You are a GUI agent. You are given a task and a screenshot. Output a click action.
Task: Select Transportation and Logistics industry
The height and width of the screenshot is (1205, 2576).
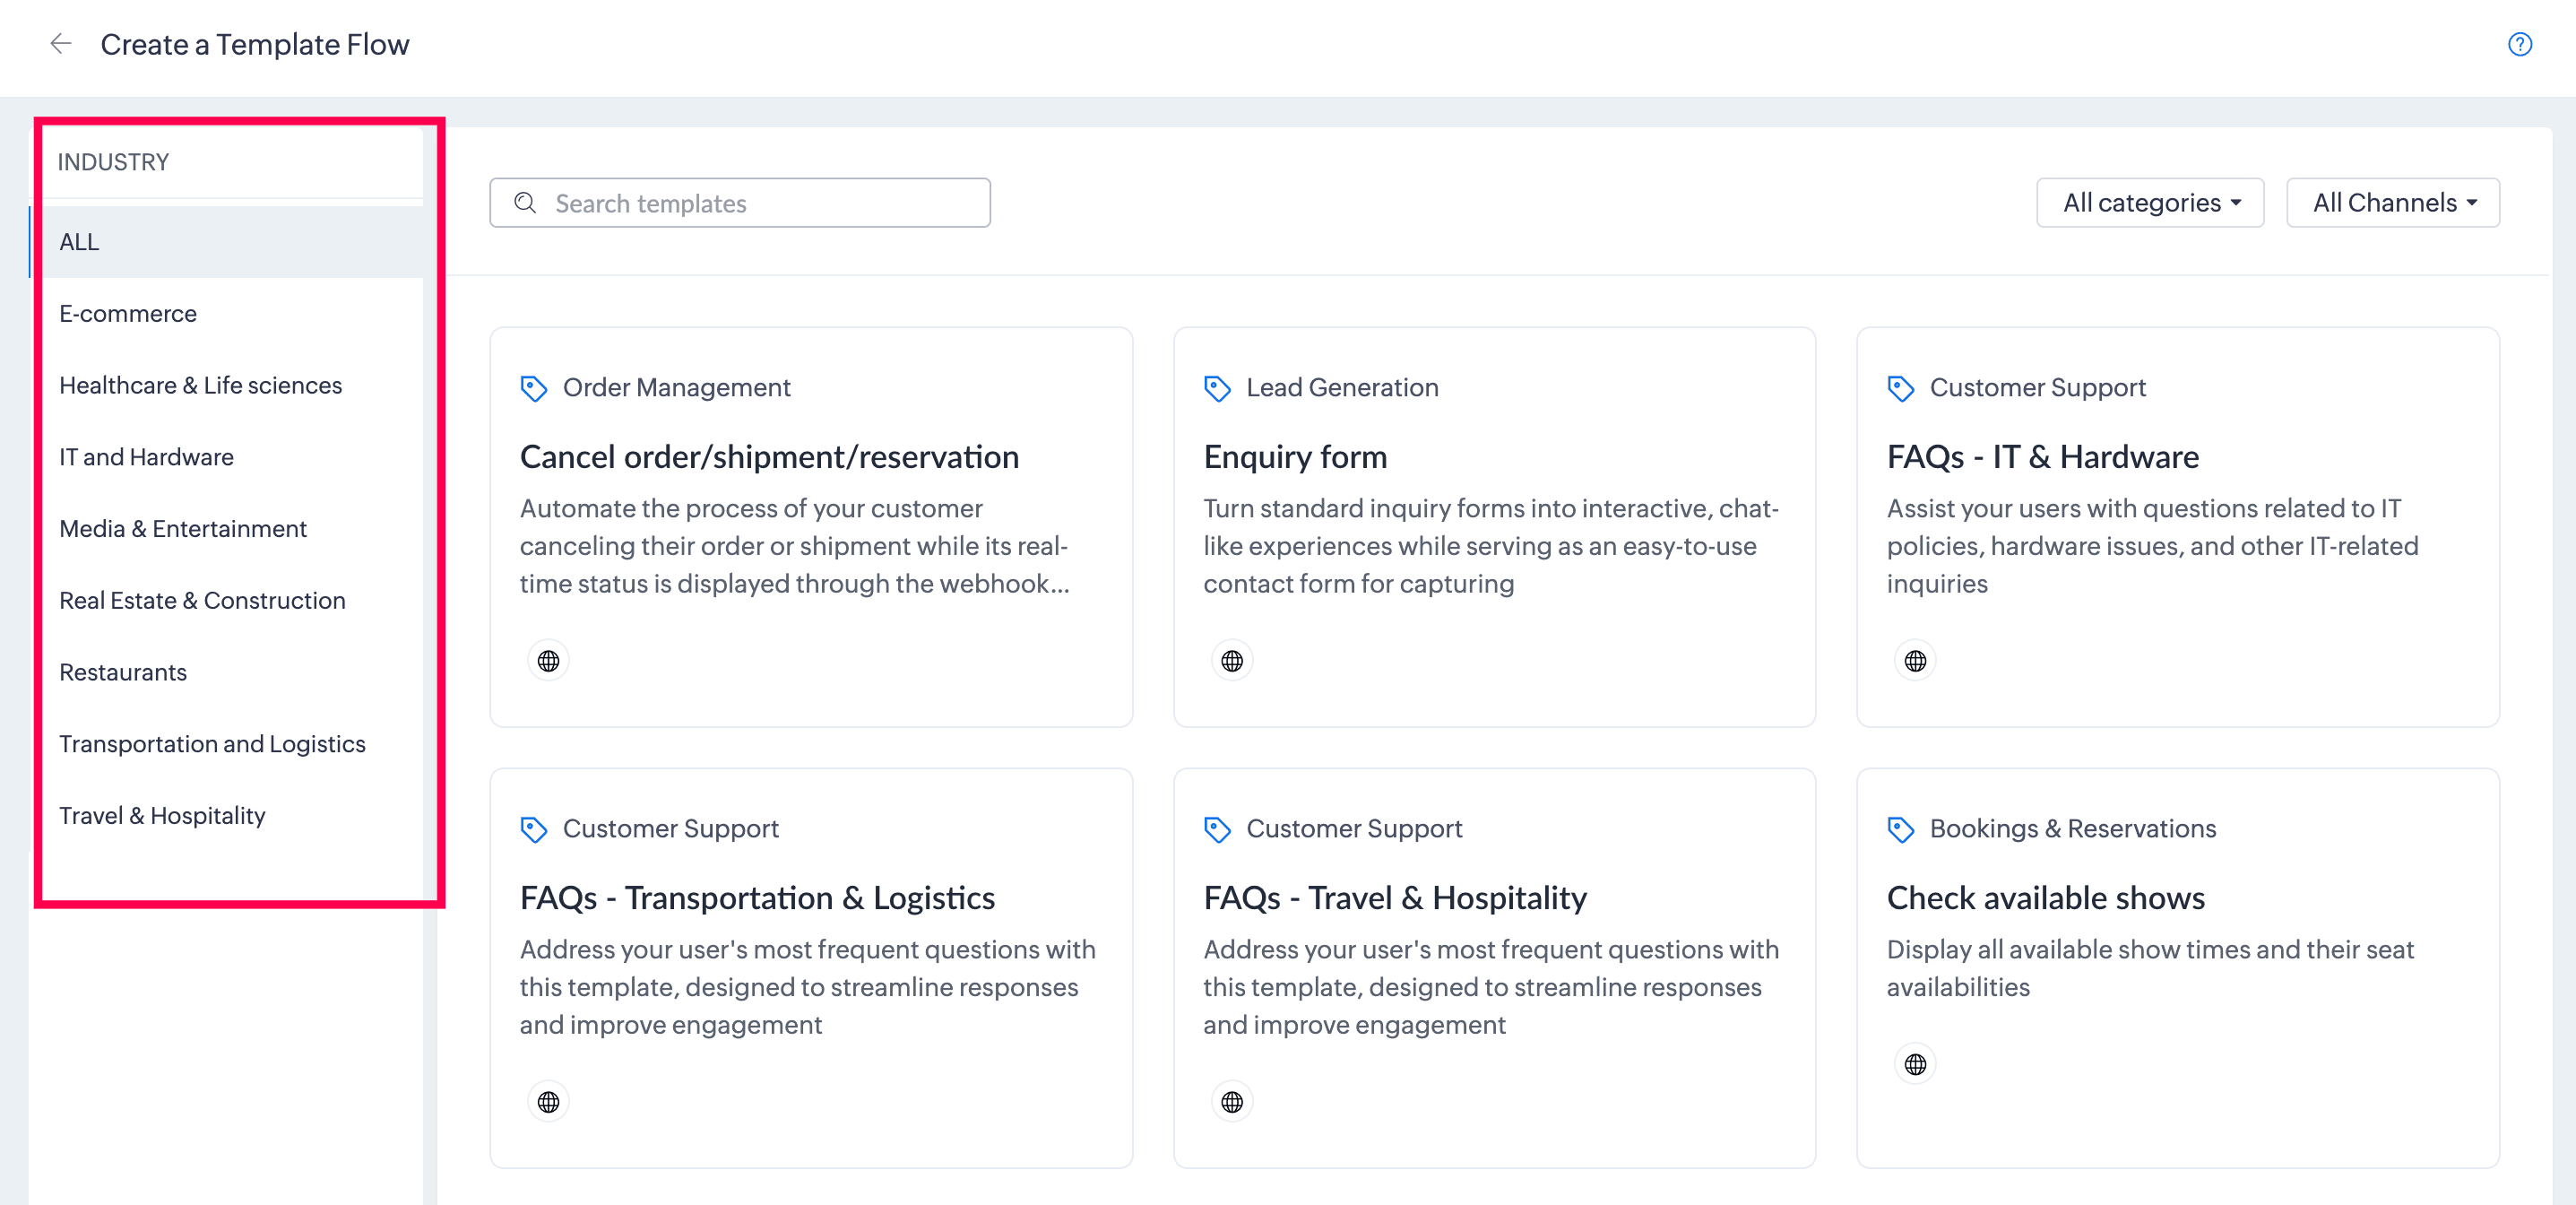click(226, 744)
